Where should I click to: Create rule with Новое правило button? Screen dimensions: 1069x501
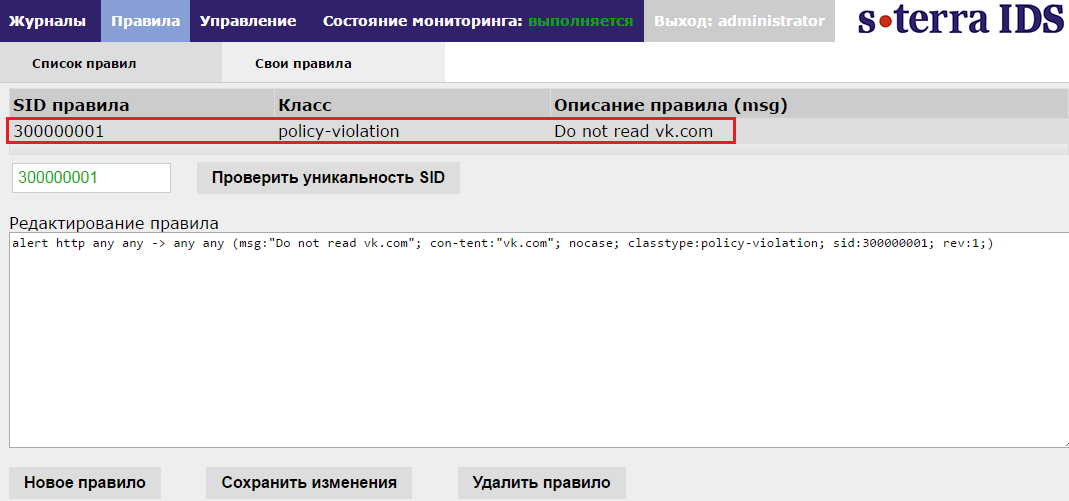coord(85,483)
